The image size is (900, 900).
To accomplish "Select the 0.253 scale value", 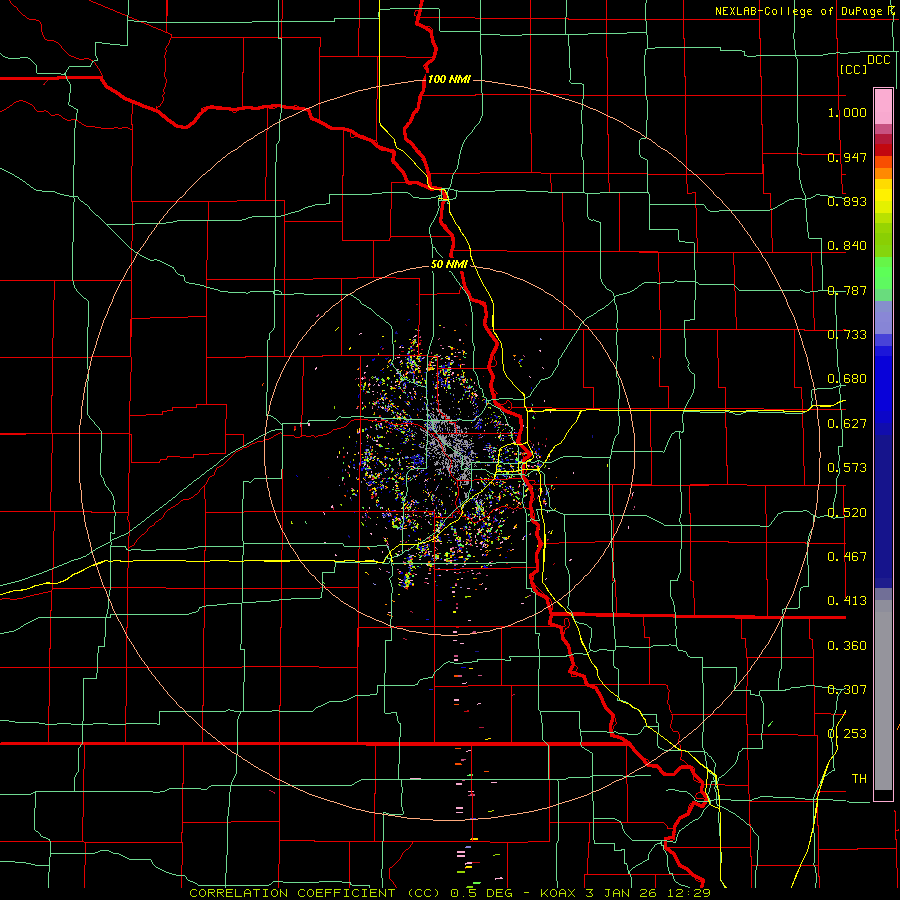I will click(847, 734).
